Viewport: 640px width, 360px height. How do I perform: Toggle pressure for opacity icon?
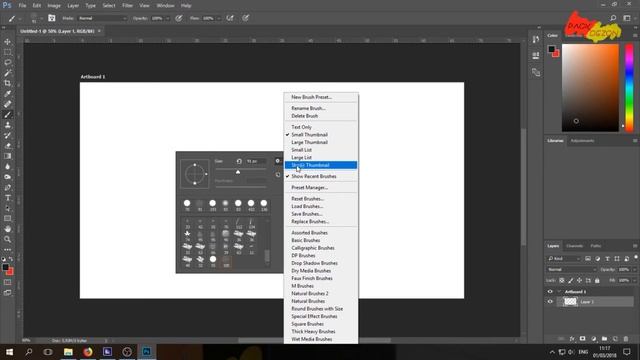coord(179,18)
